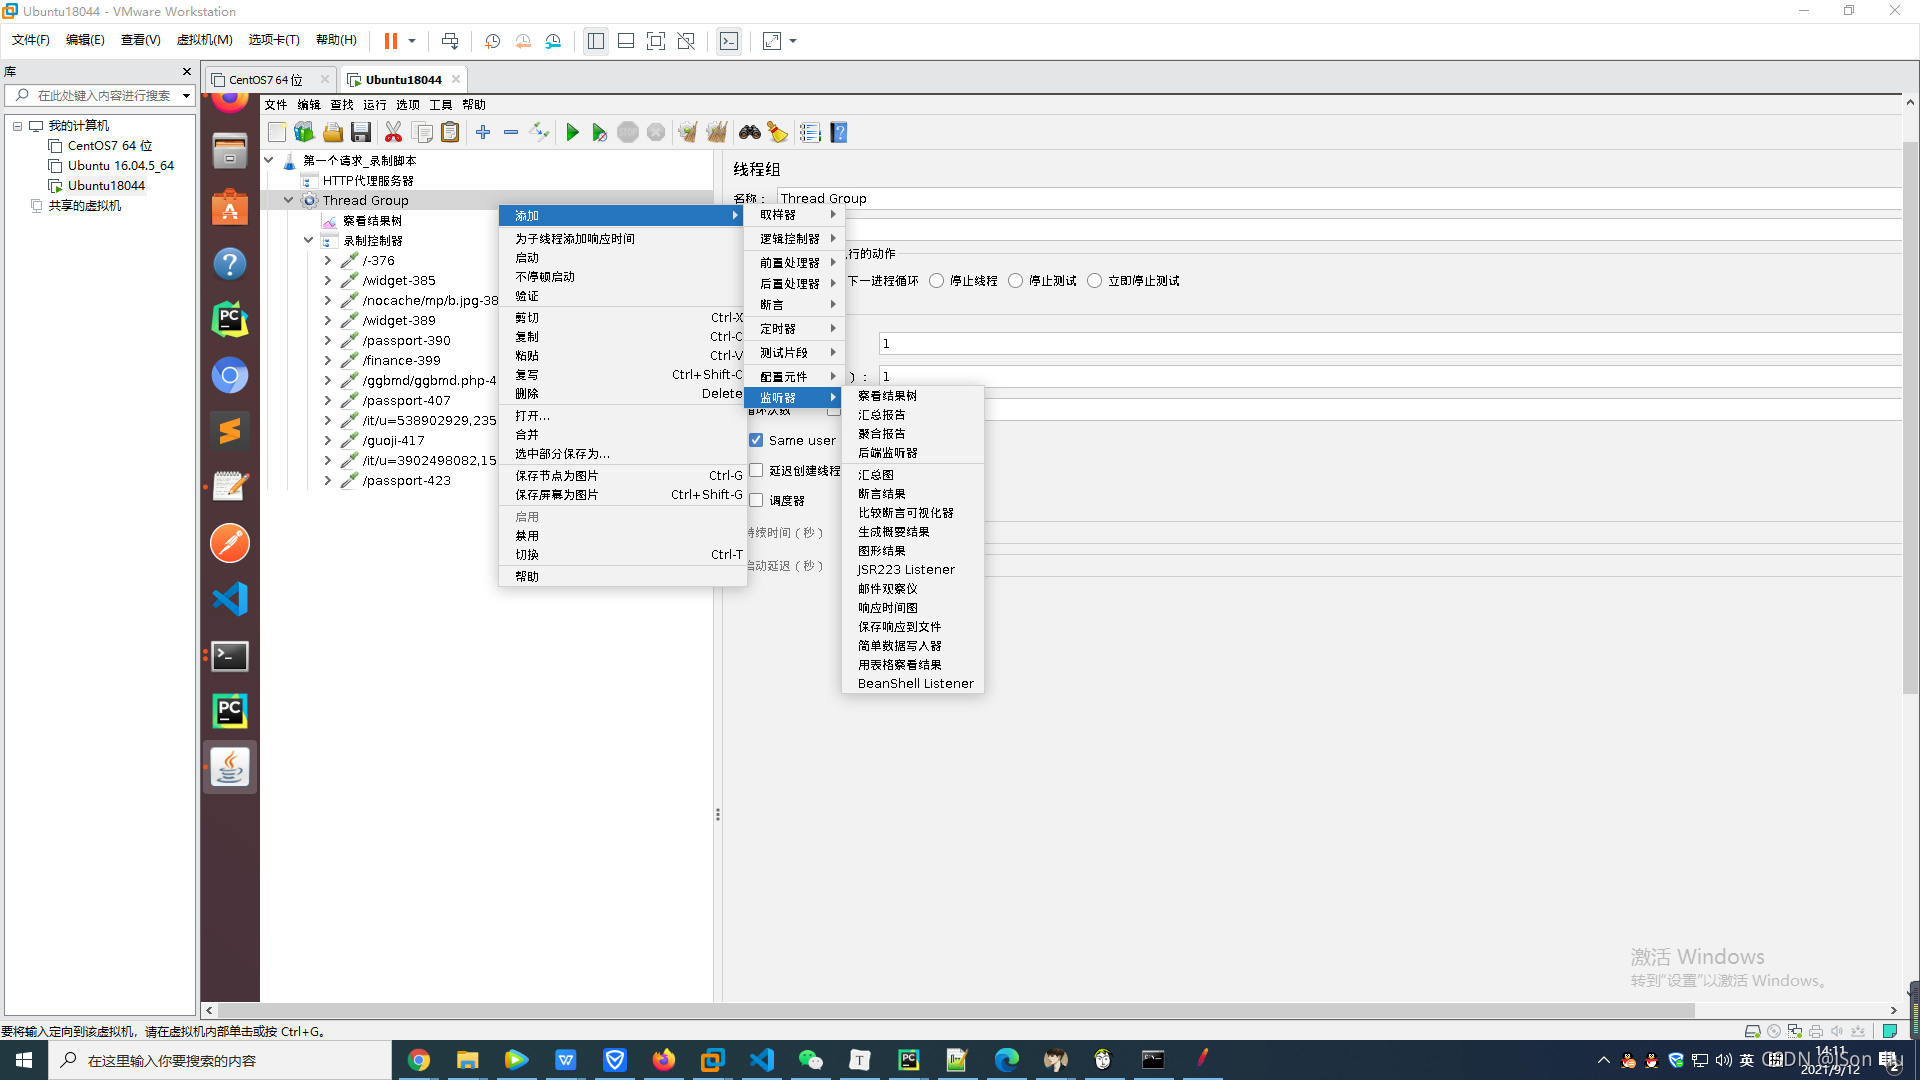This screenshot has width=1920, height=1080.
Task: Click the Save (floppy disk) toolbar icon
Action: click(x=361, y=132)
